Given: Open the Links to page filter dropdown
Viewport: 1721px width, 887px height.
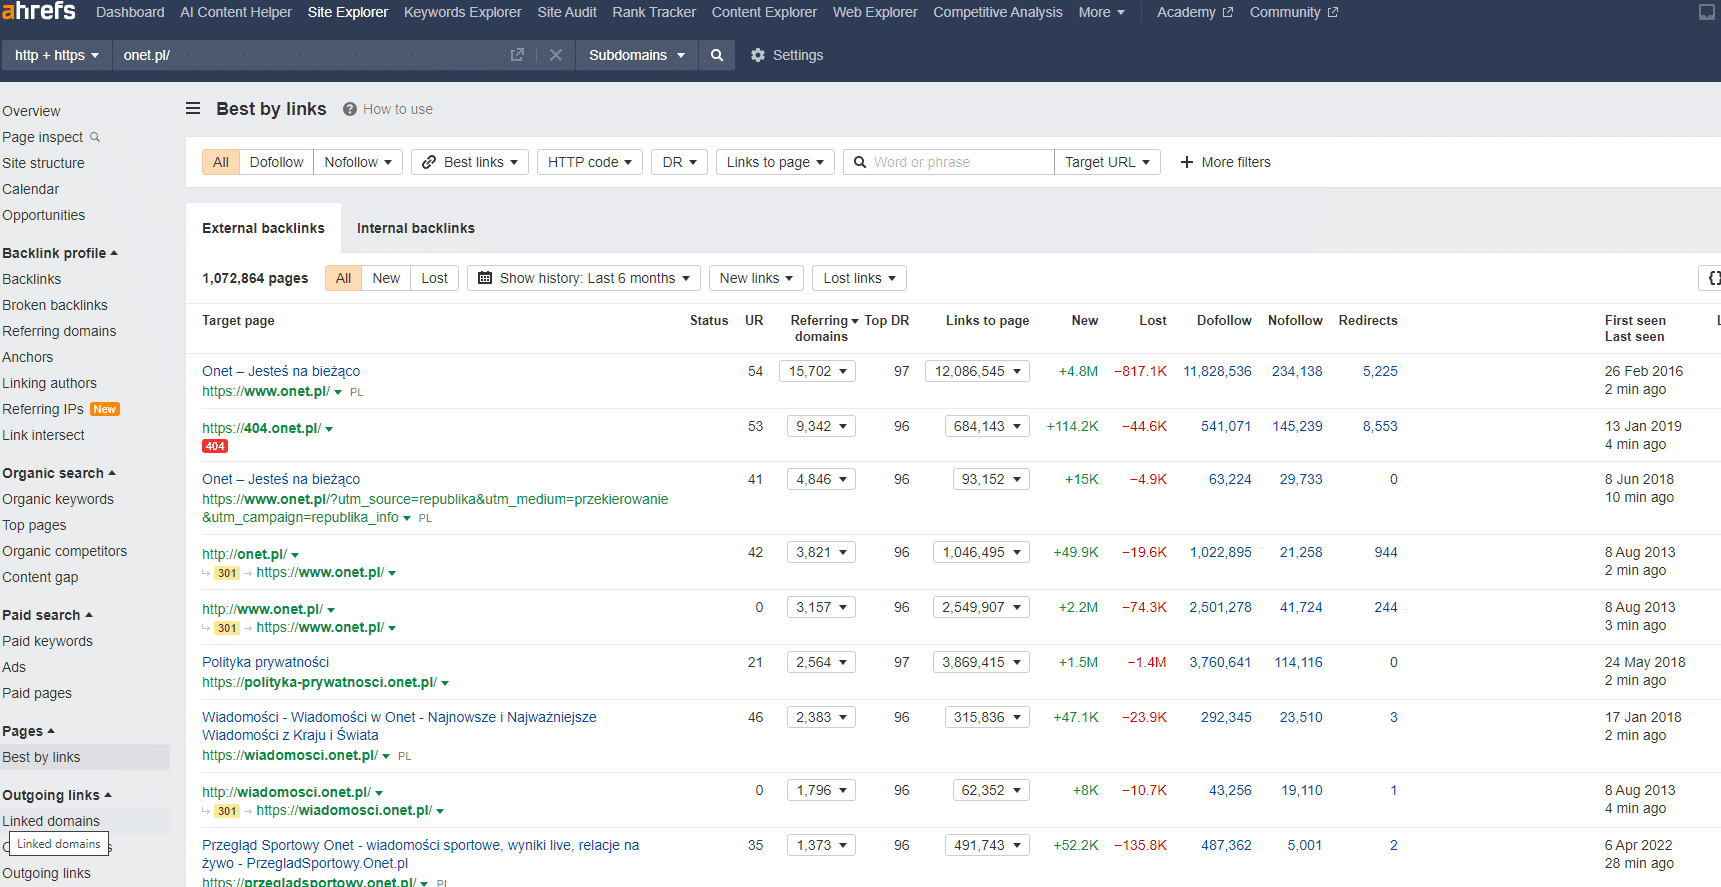Looking at the screenshot, I should pyautogui.click(x=775, y=162).
